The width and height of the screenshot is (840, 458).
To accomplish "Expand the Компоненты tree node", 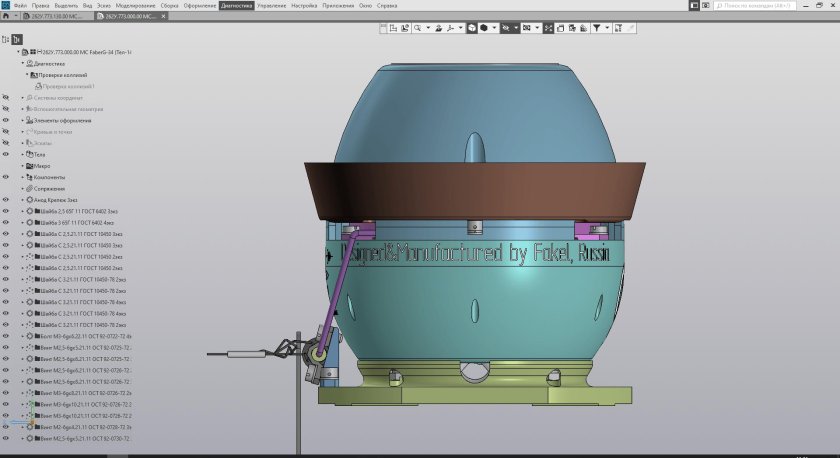I will (22, 177).
